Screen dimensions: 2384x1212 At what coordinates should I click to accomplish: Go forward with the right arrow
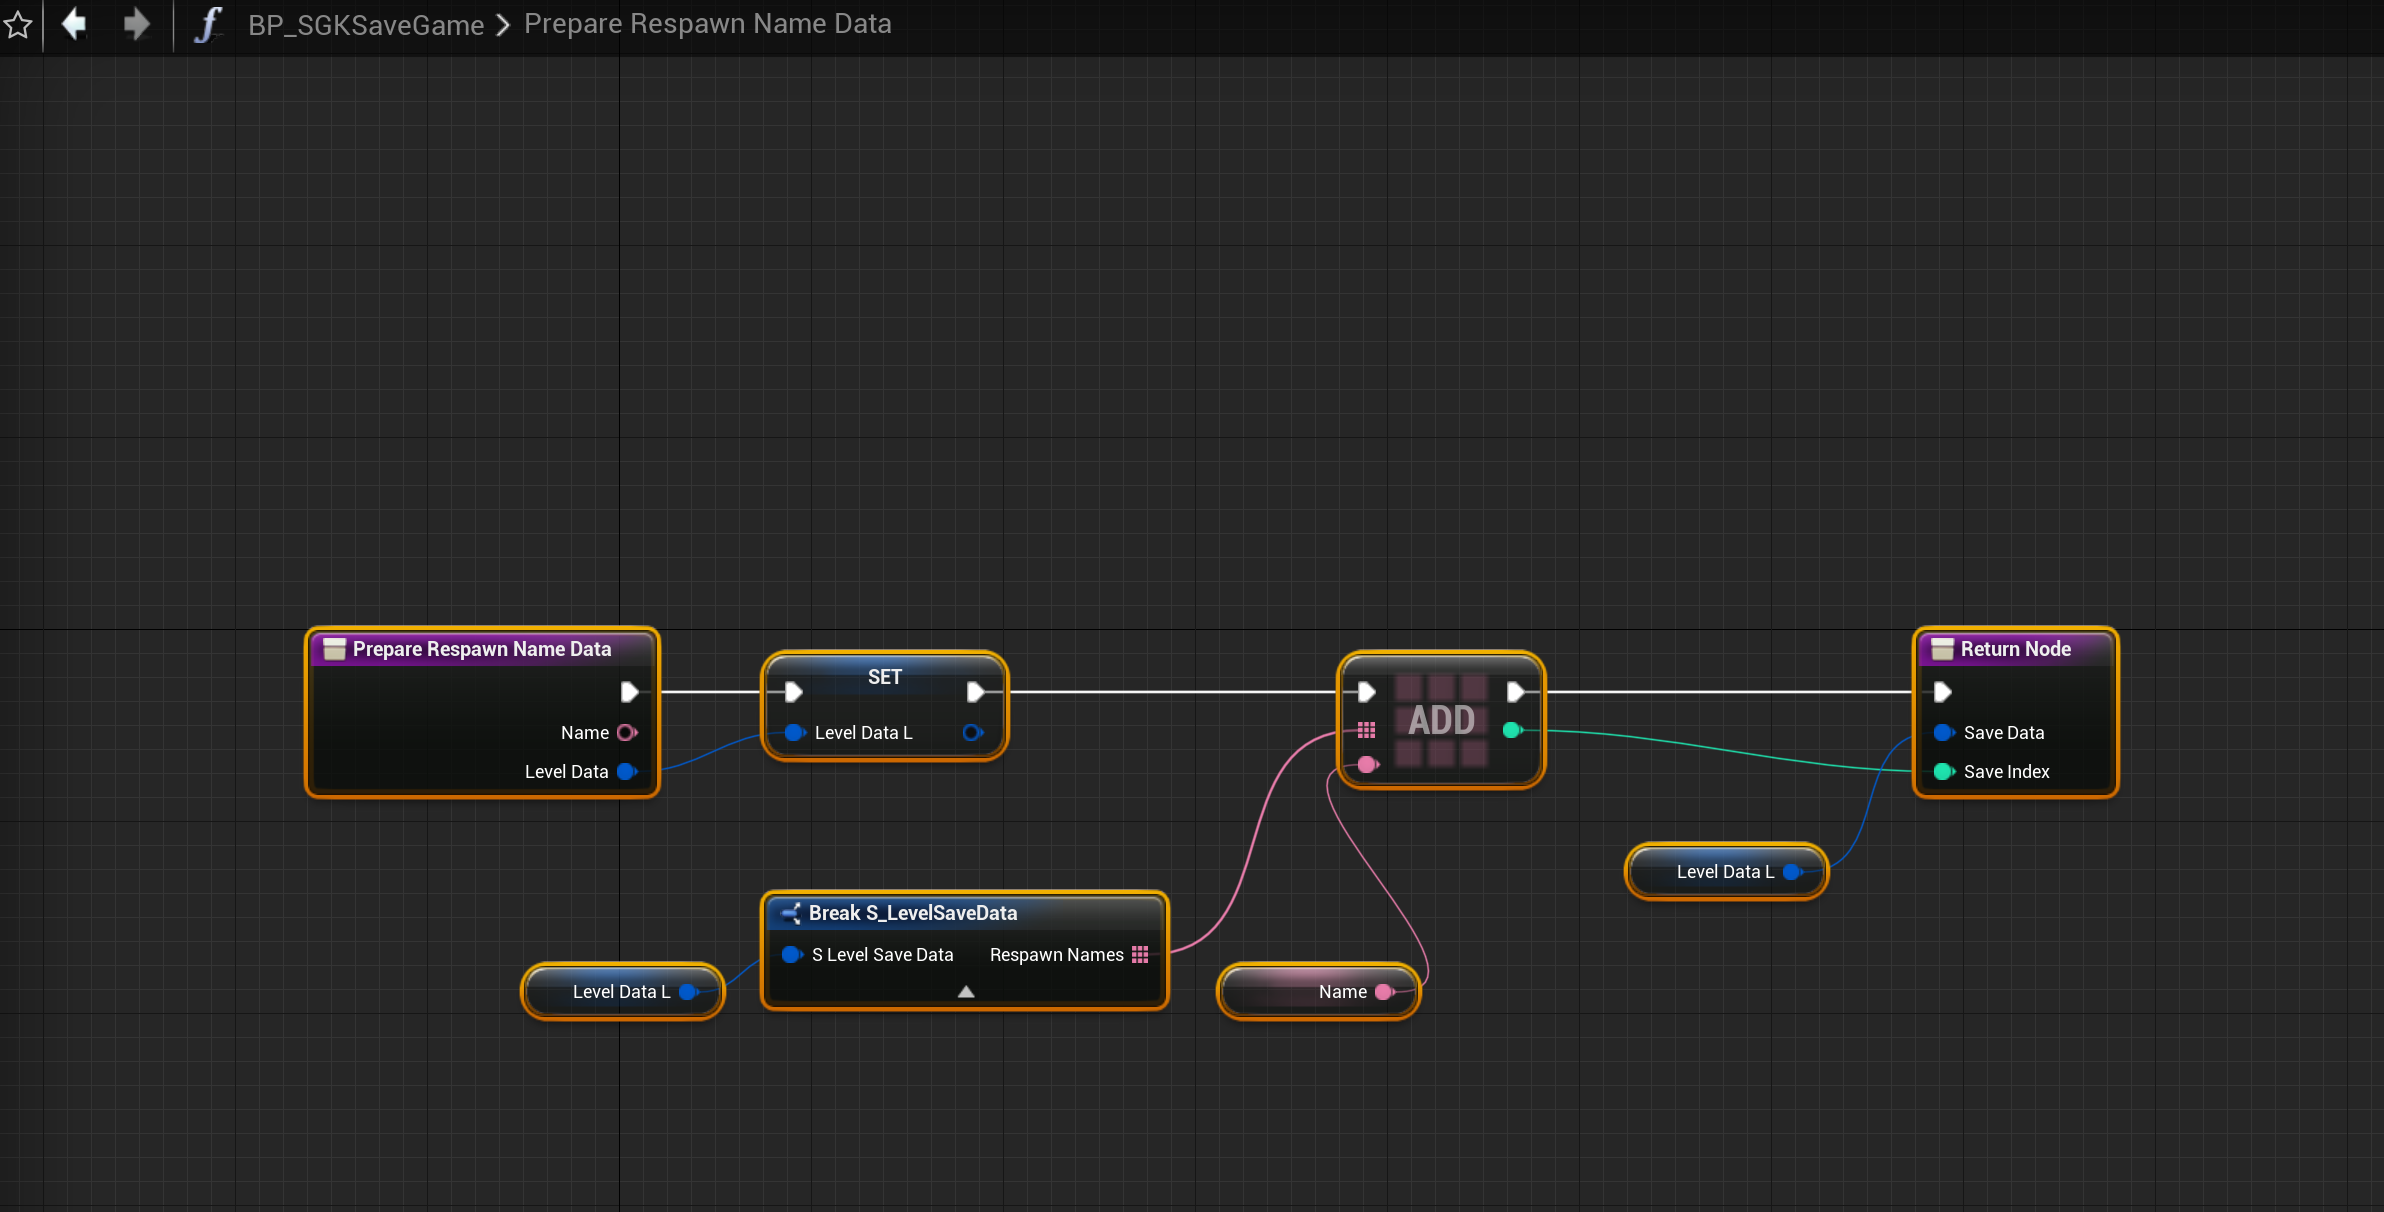[x=137, y=24]
